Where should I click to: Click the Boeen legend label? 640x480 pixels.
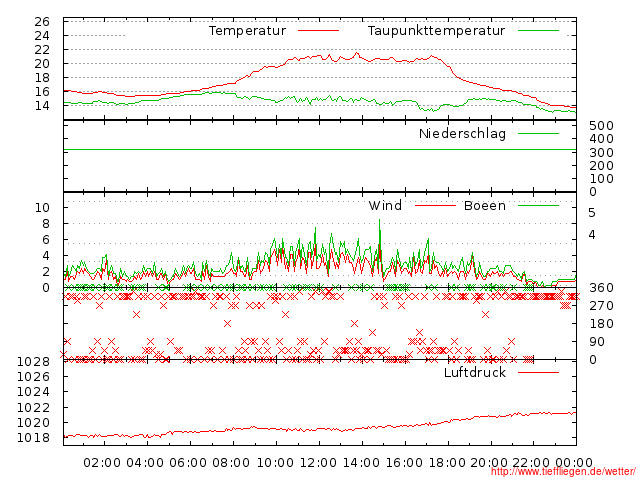tap(485, 205)
